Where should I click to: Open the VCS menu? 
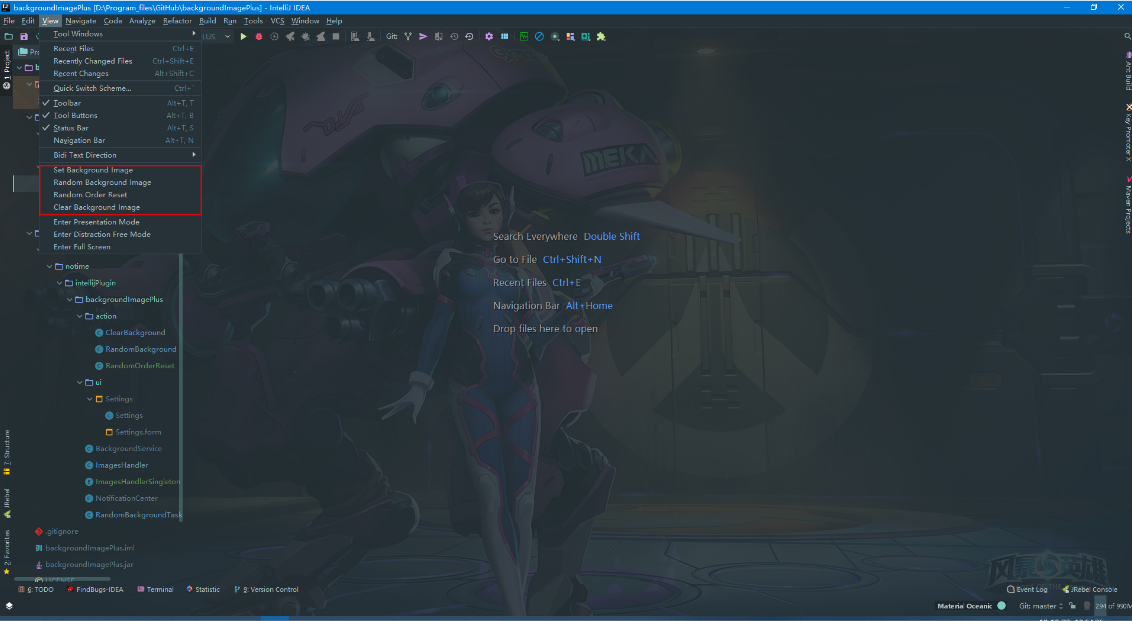coord(277,21)
